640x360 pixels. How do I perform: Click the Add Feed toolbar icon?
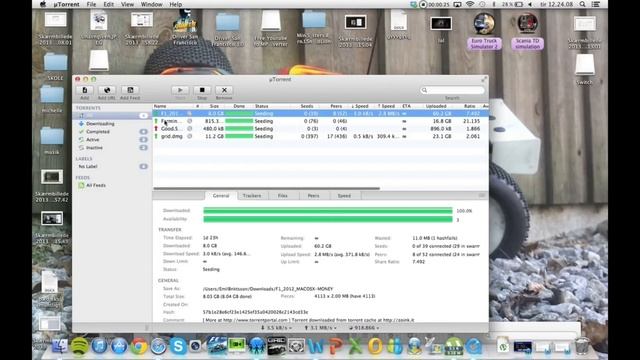(130, 90)
